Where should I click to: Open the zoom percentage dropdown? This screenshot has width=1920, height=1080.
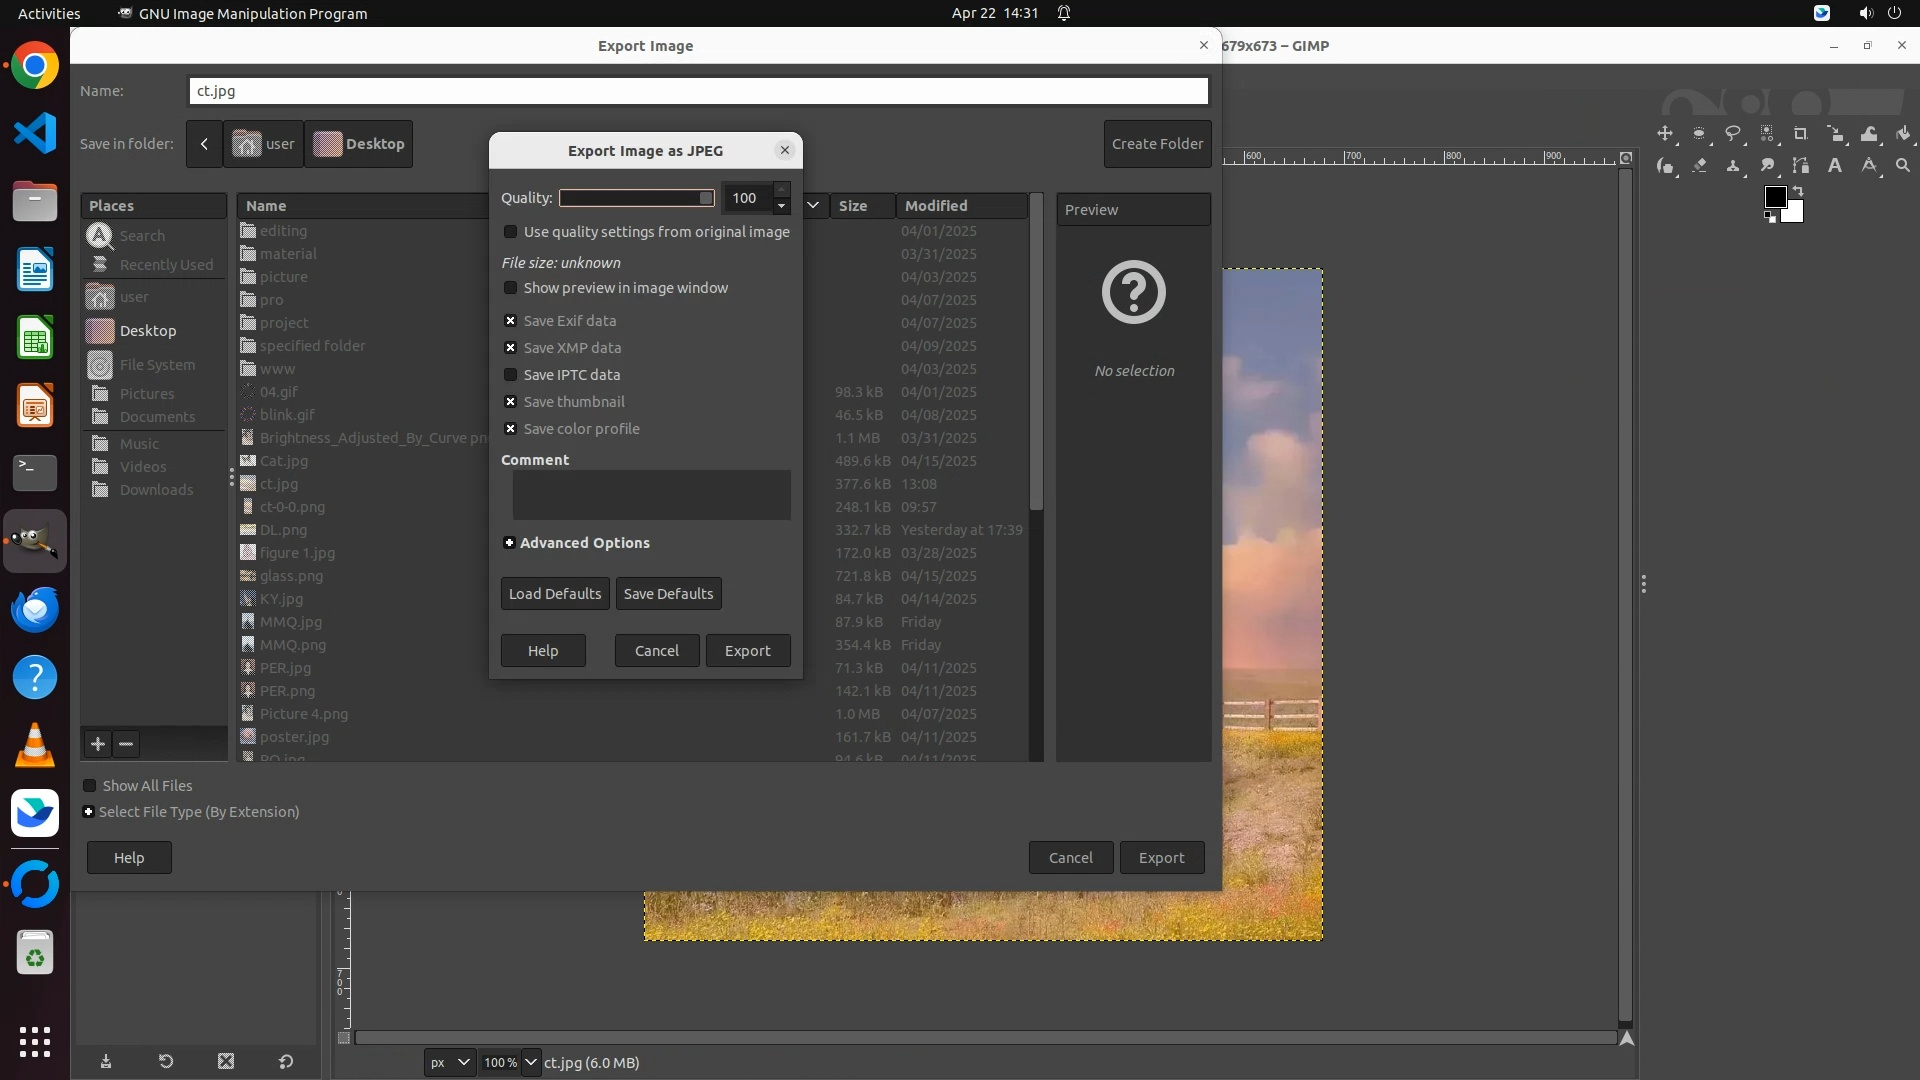tap(531, 1062)
